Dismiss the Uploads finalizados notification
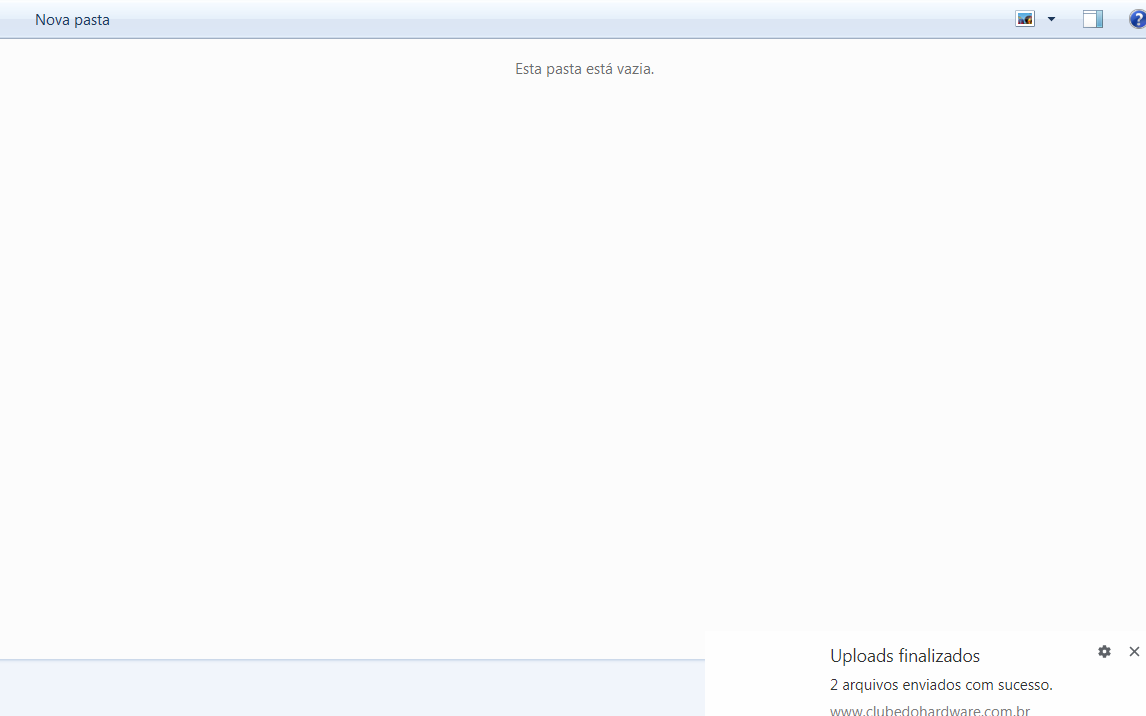This screenshot has width=1146, height=716. [x=1134, y=651]
